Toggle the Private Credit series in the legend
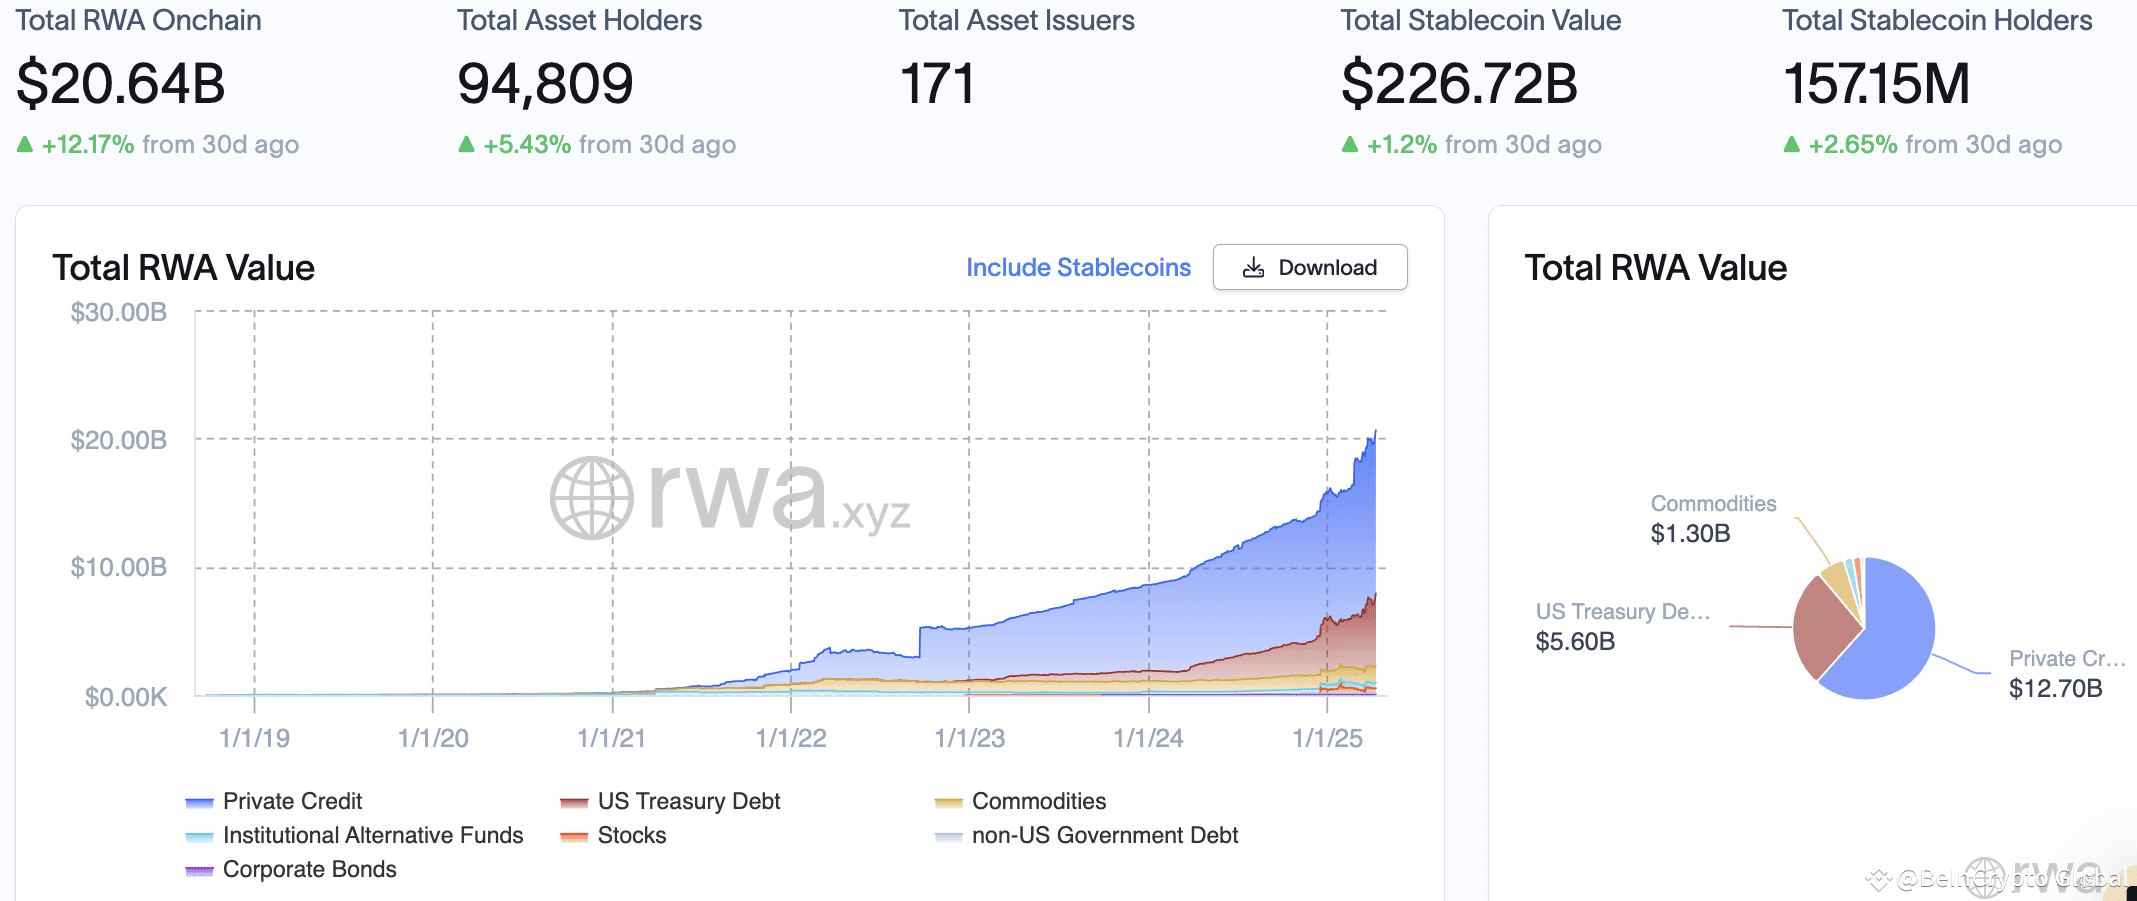2137x901 pixels. pos(293,801)
